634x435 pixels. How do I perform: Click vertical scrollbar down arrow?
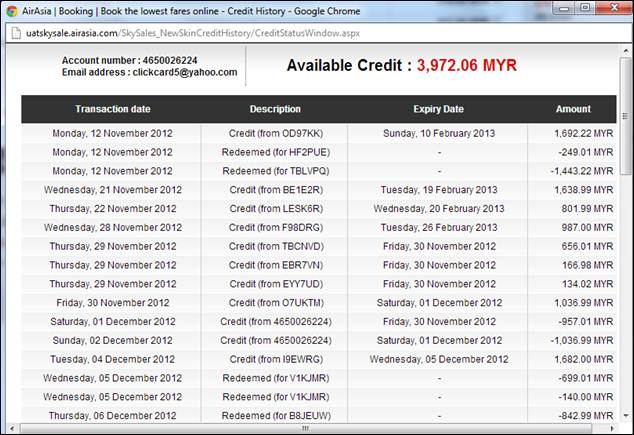pyautogui.click(x=626, y=416)
